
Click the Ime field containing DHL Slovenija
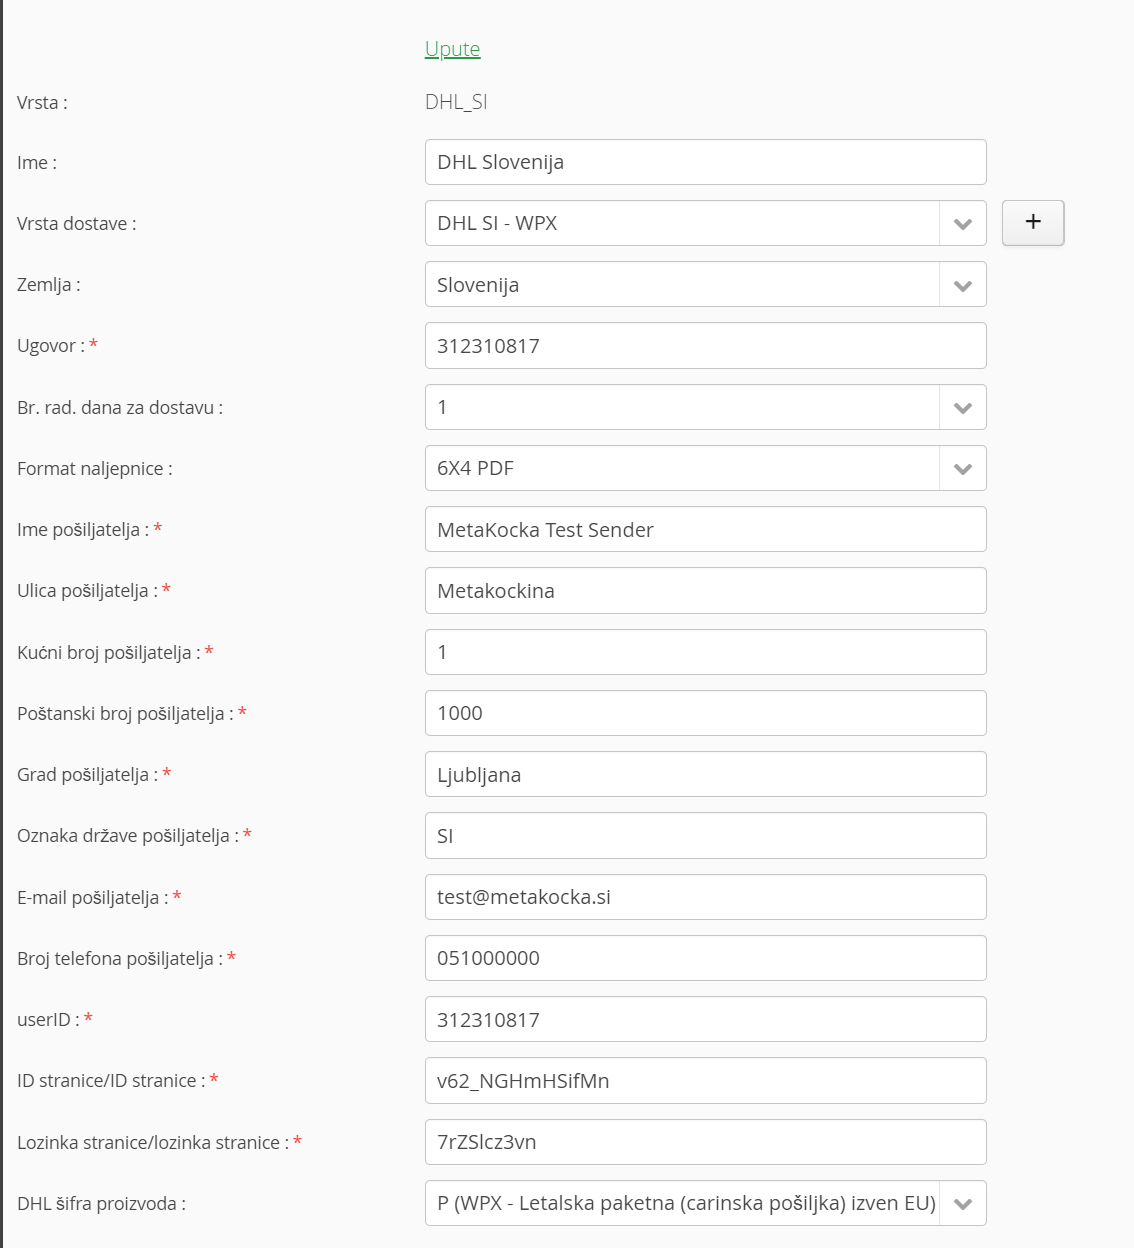705,162
